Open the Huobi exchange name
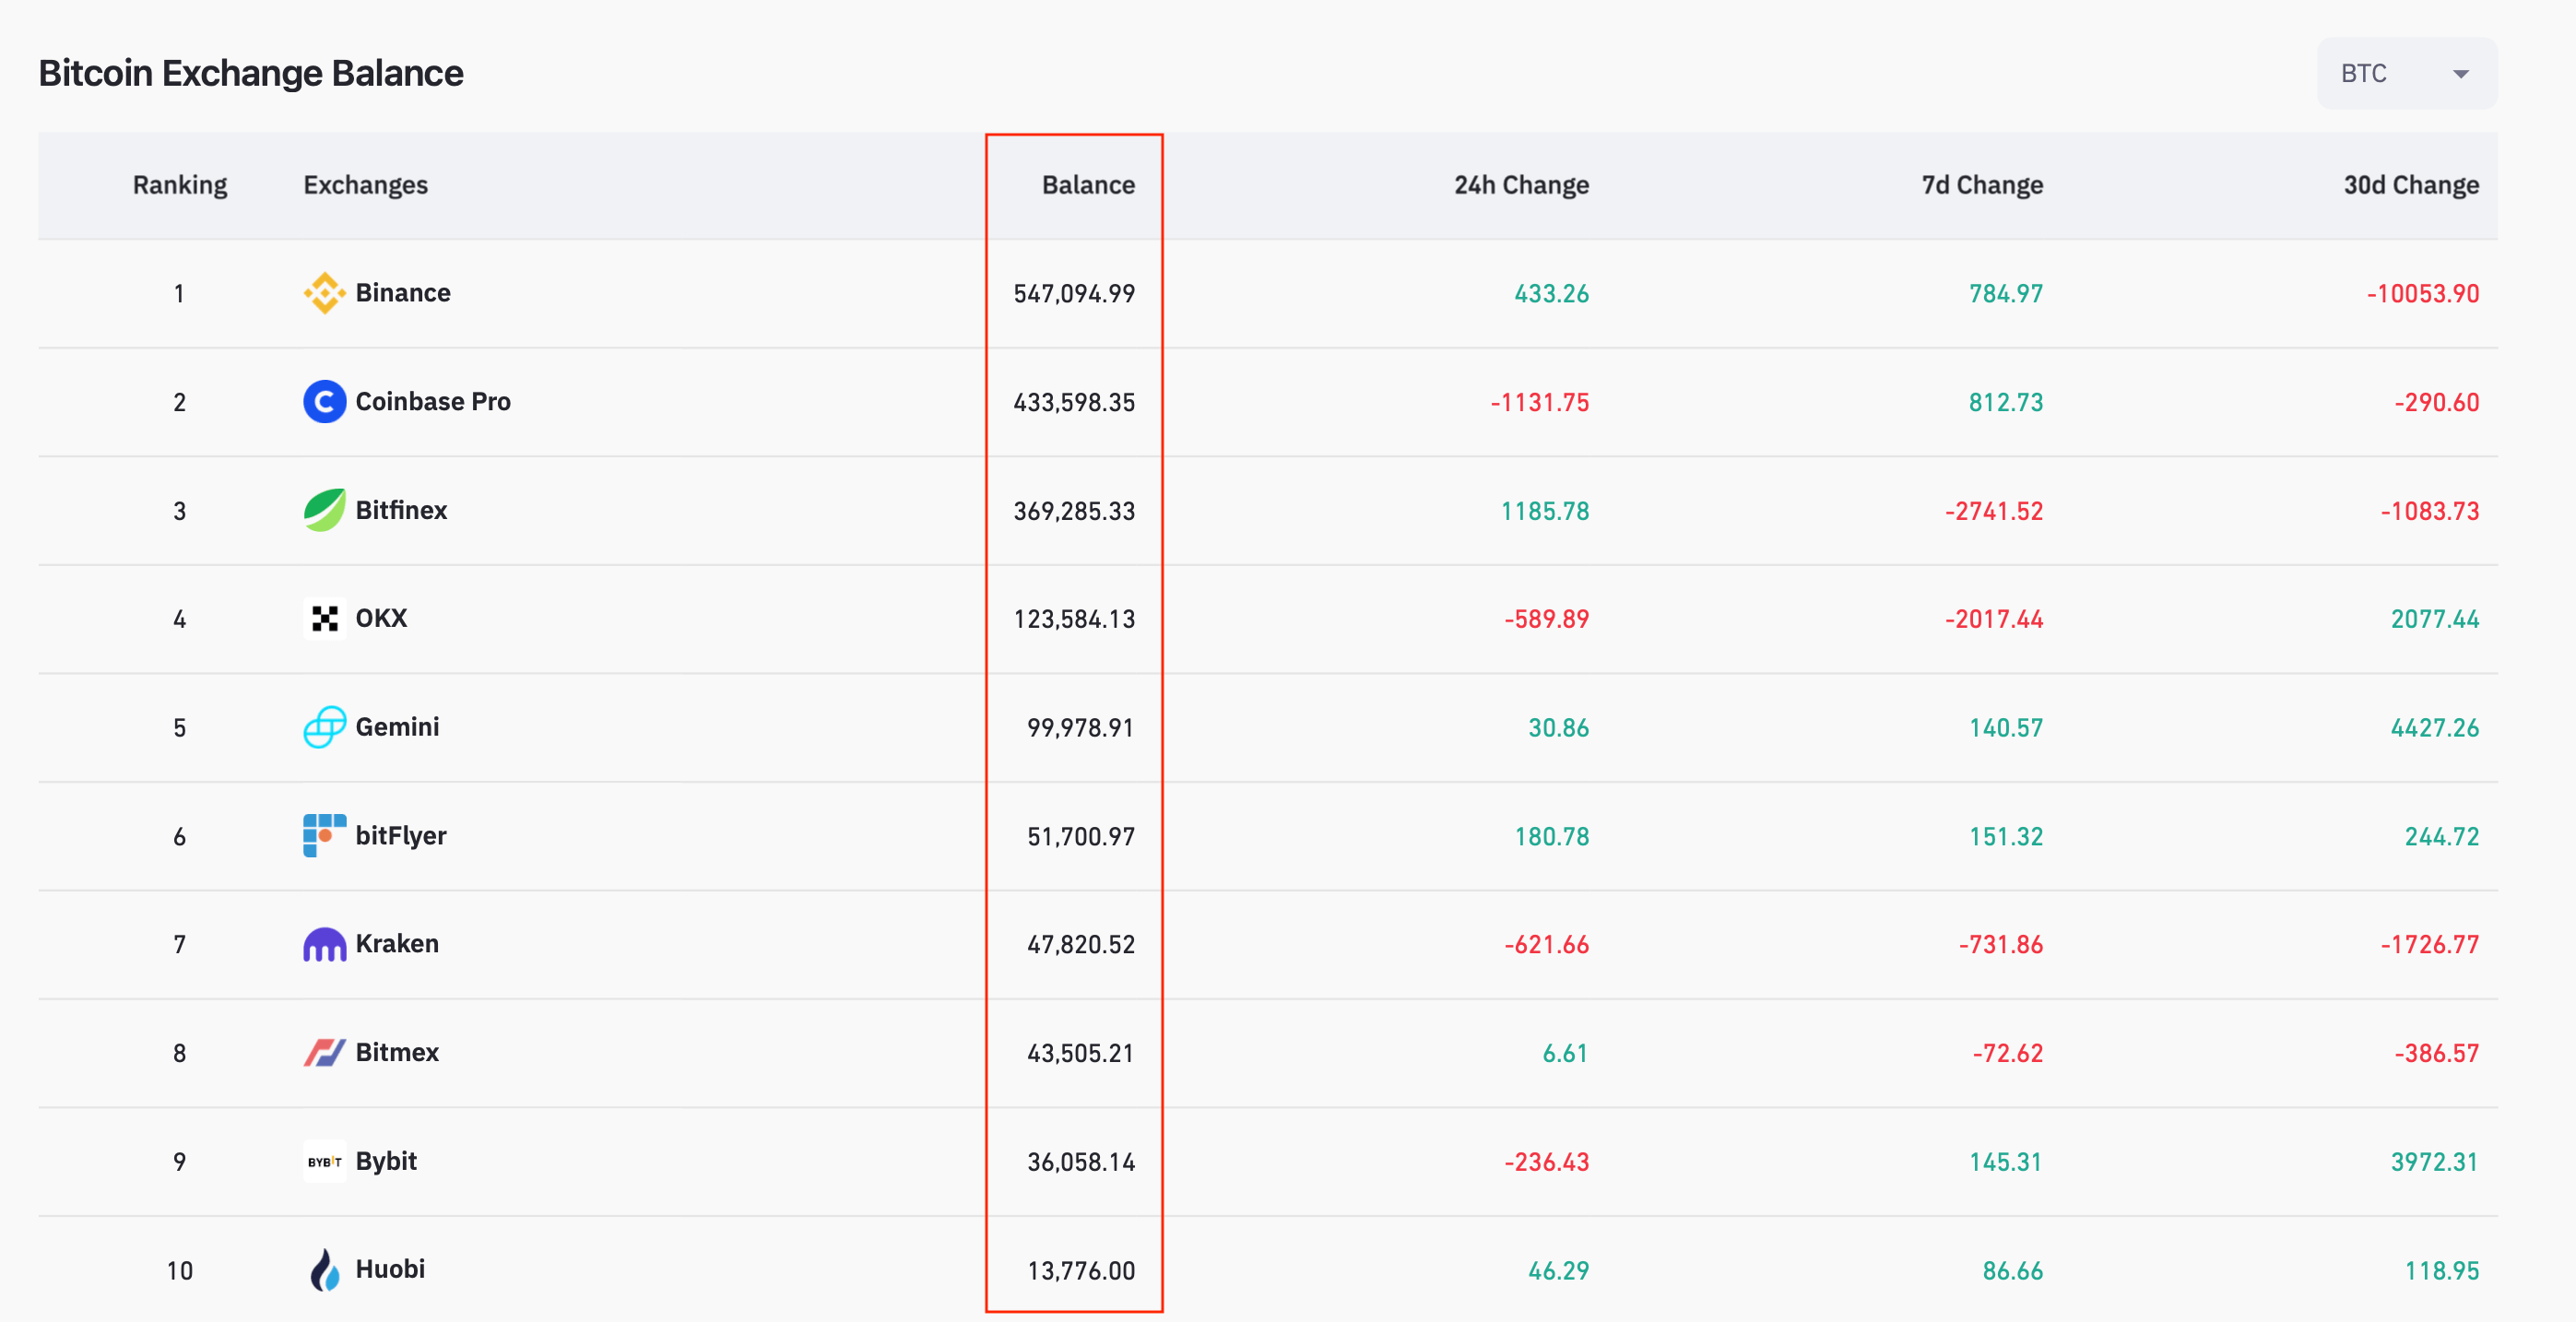Viewport: 2576px width, 1322px height. pos(390,1270)
